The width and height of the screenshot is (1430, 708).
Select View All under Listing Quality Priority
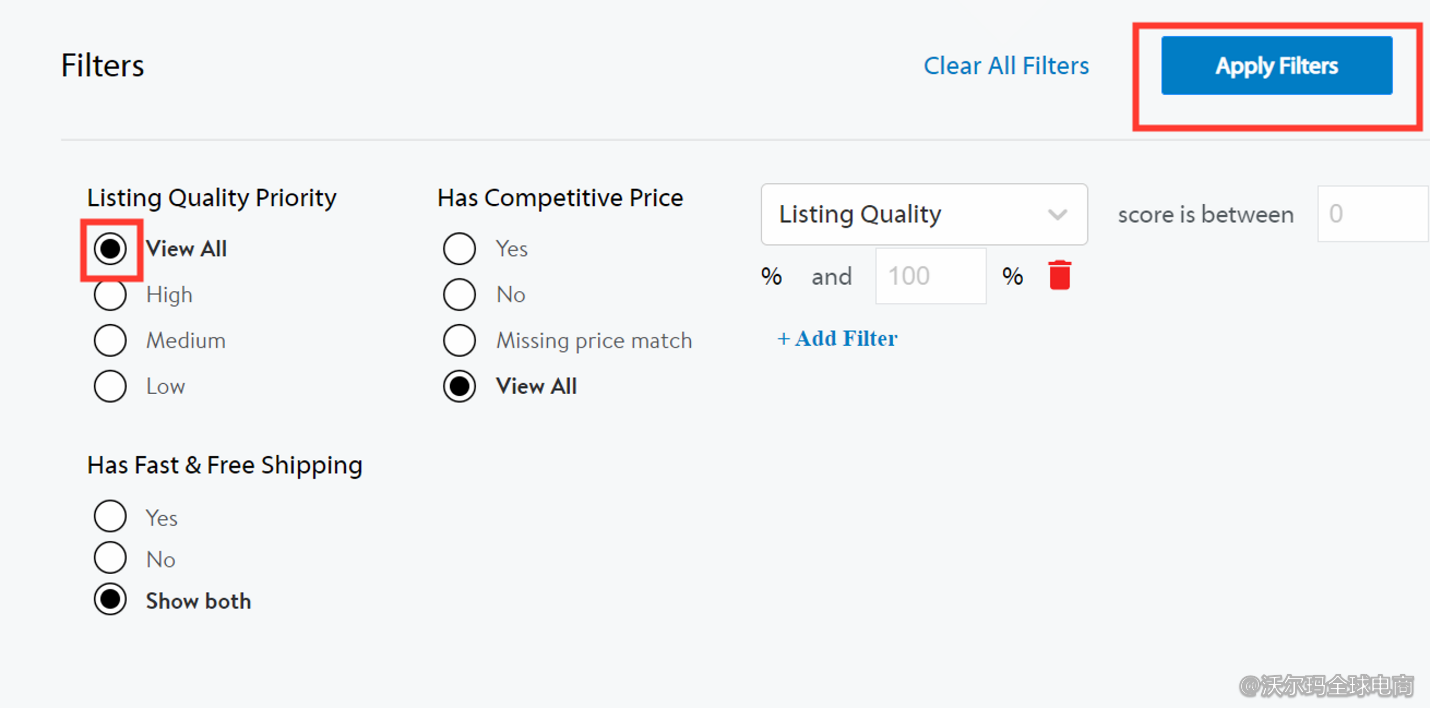[x=110, y=248]
